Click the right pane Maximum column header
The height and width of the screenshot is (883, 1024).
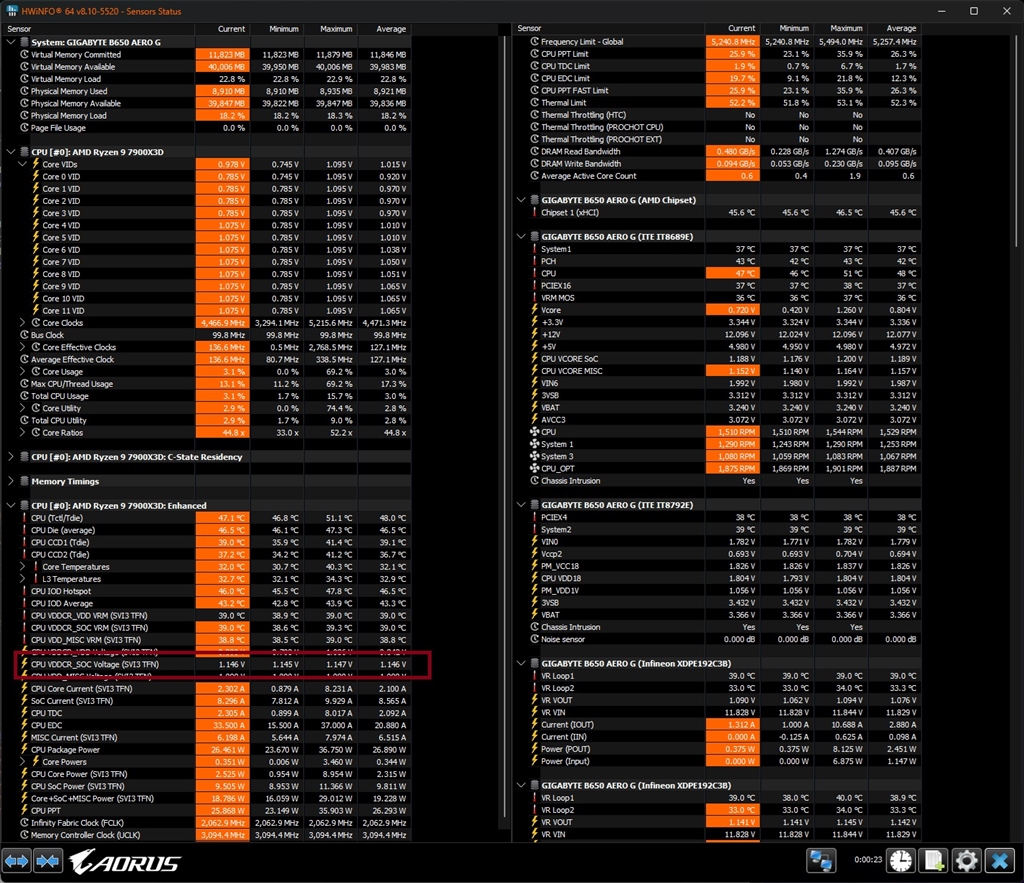pos(840,29)
